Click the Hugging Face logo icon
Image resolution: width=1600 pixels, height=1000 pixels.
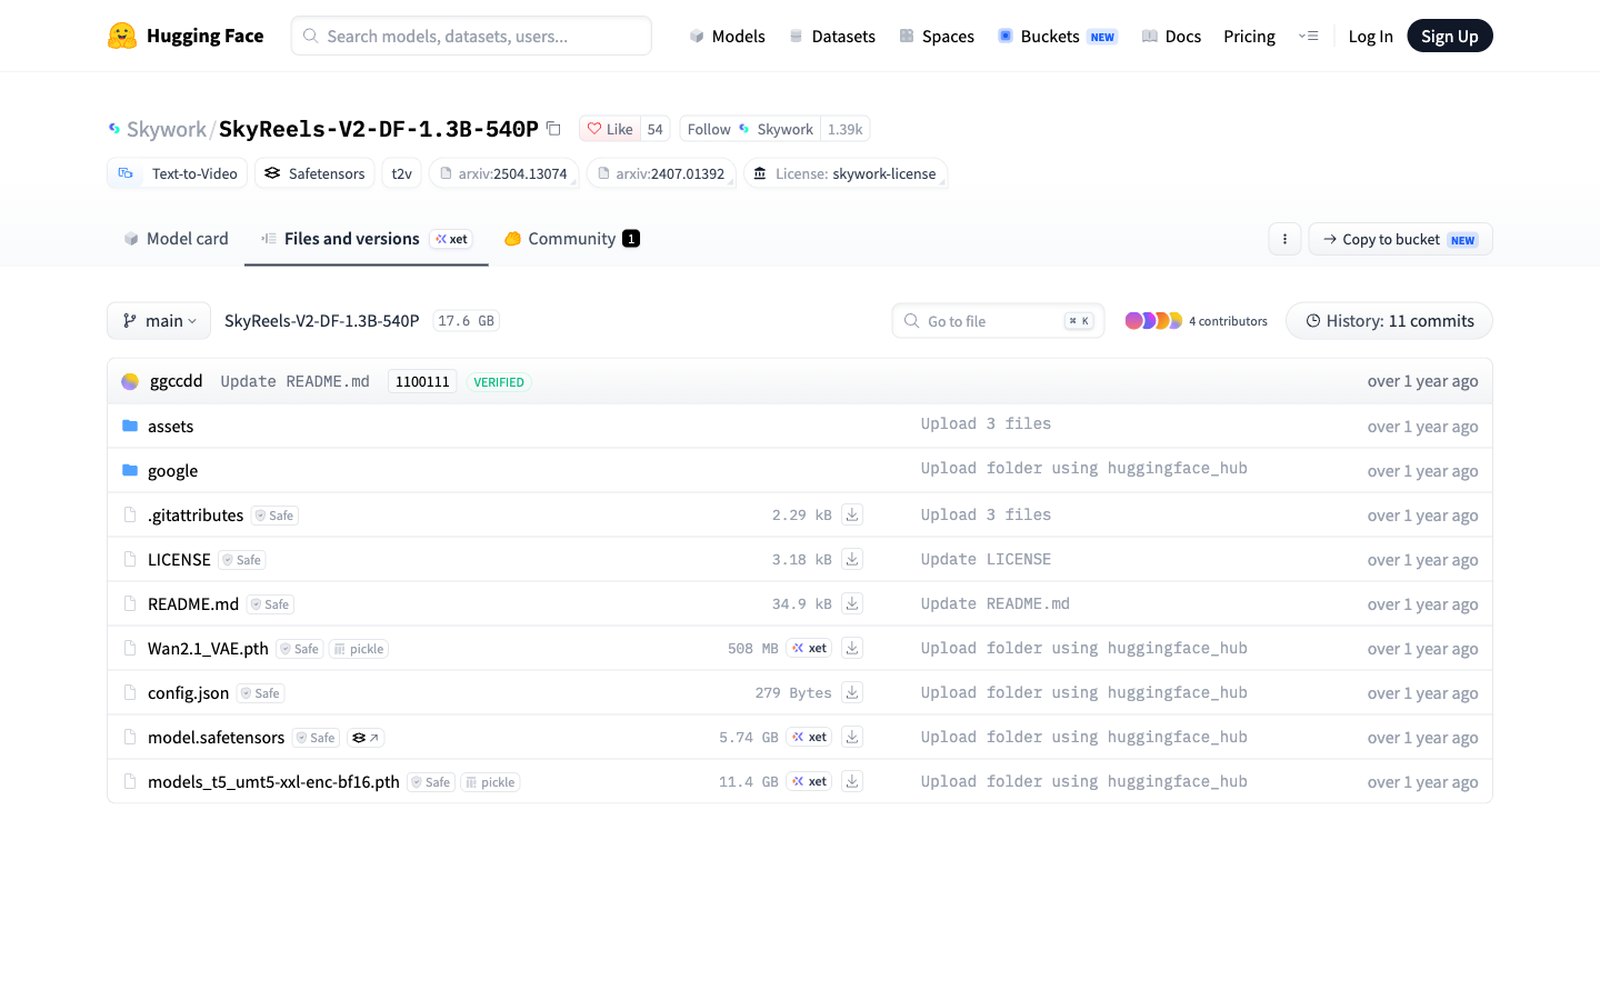point(122,36)
